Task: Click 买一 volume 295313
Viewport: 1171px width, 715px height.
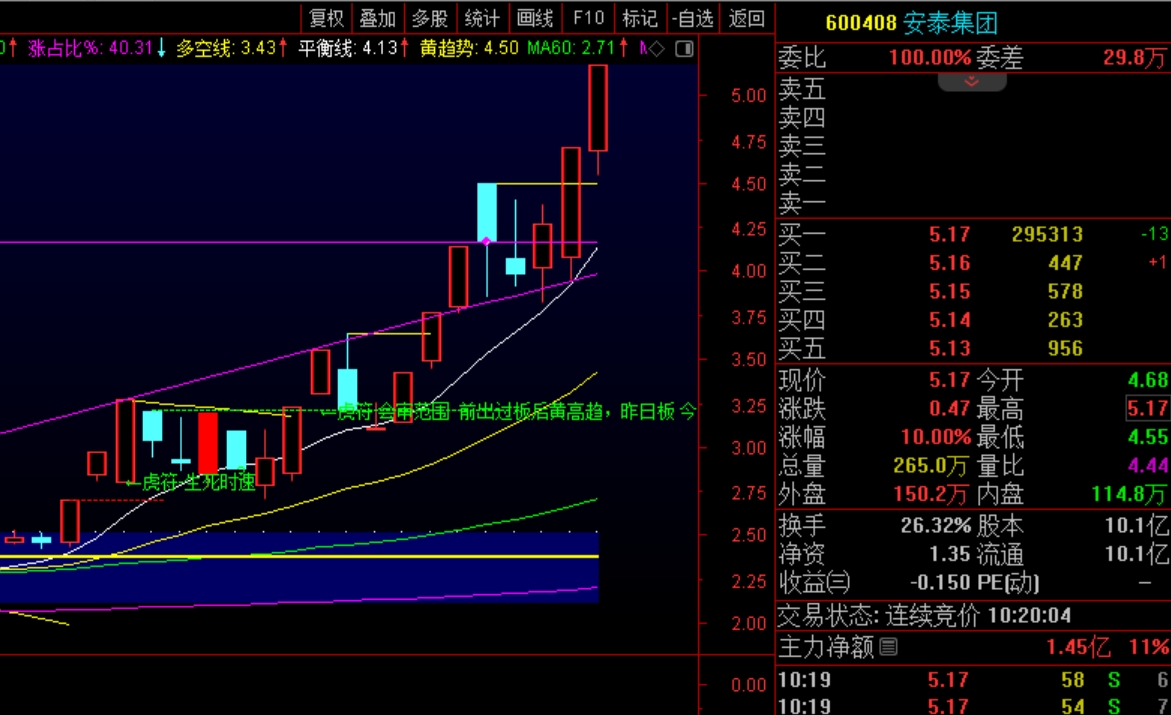Action: (x=1047, y=235)
